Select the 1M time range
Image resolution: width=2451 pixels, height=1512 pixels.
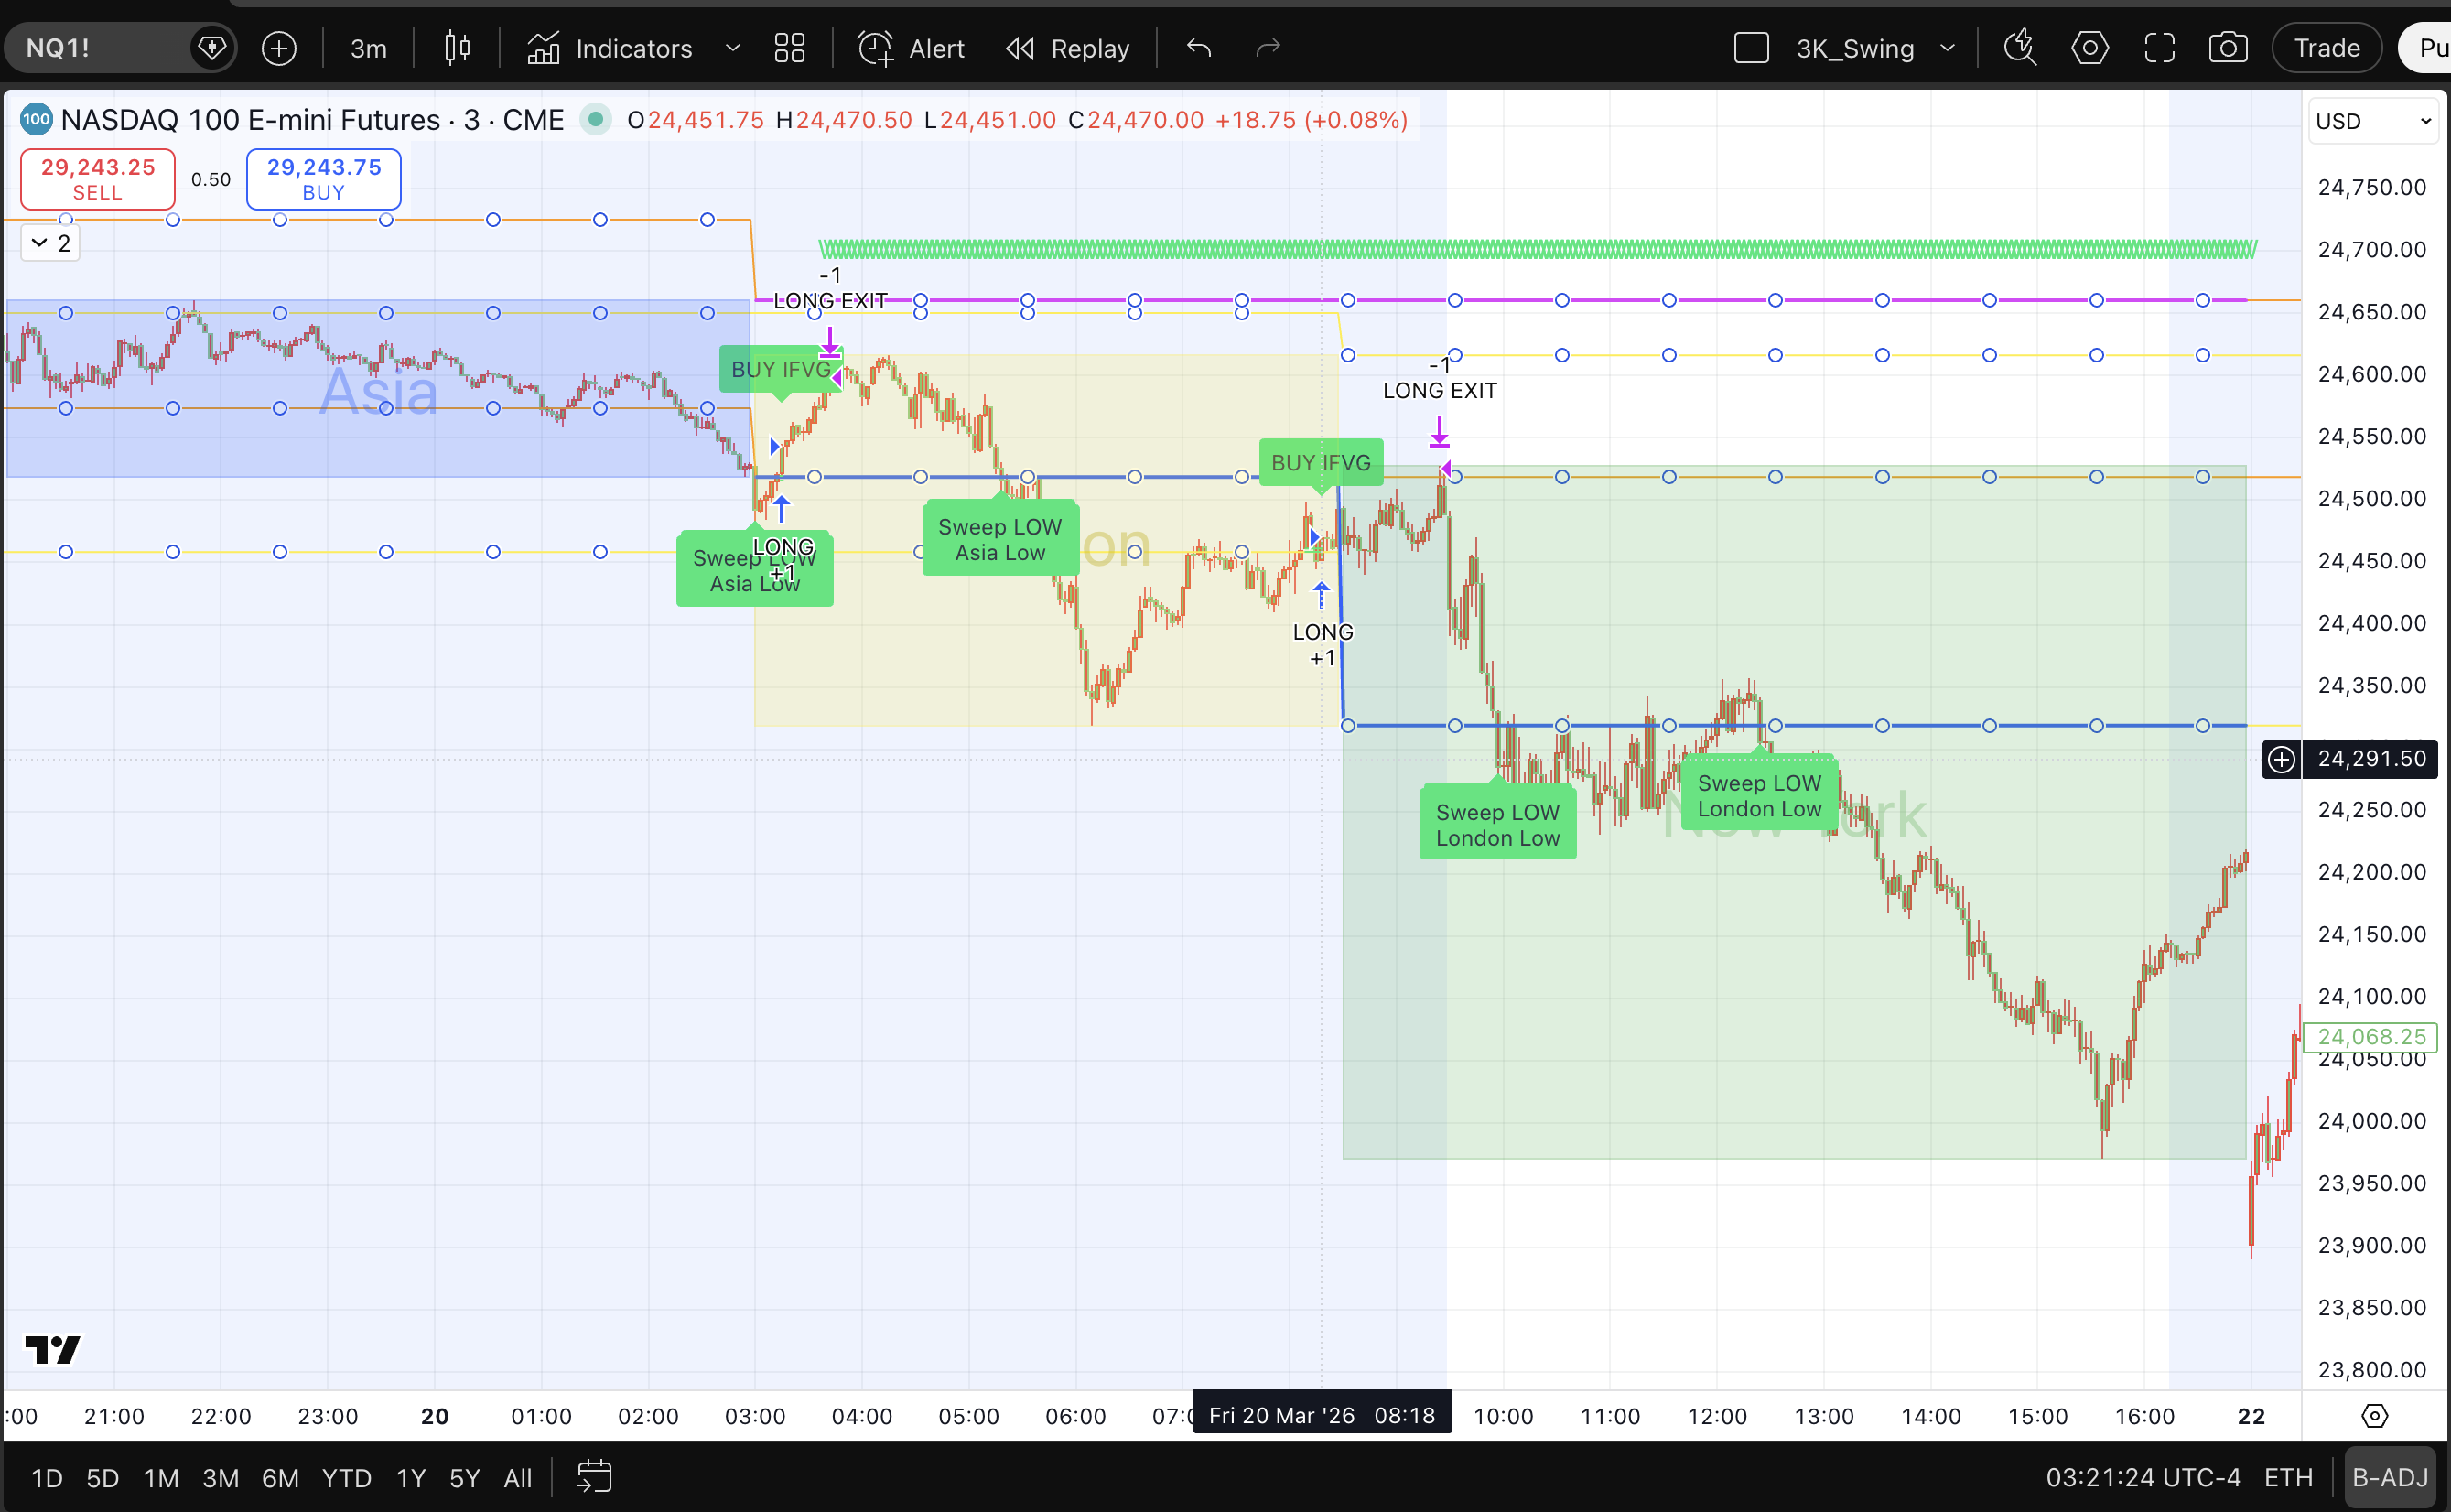coord(161,1478)
